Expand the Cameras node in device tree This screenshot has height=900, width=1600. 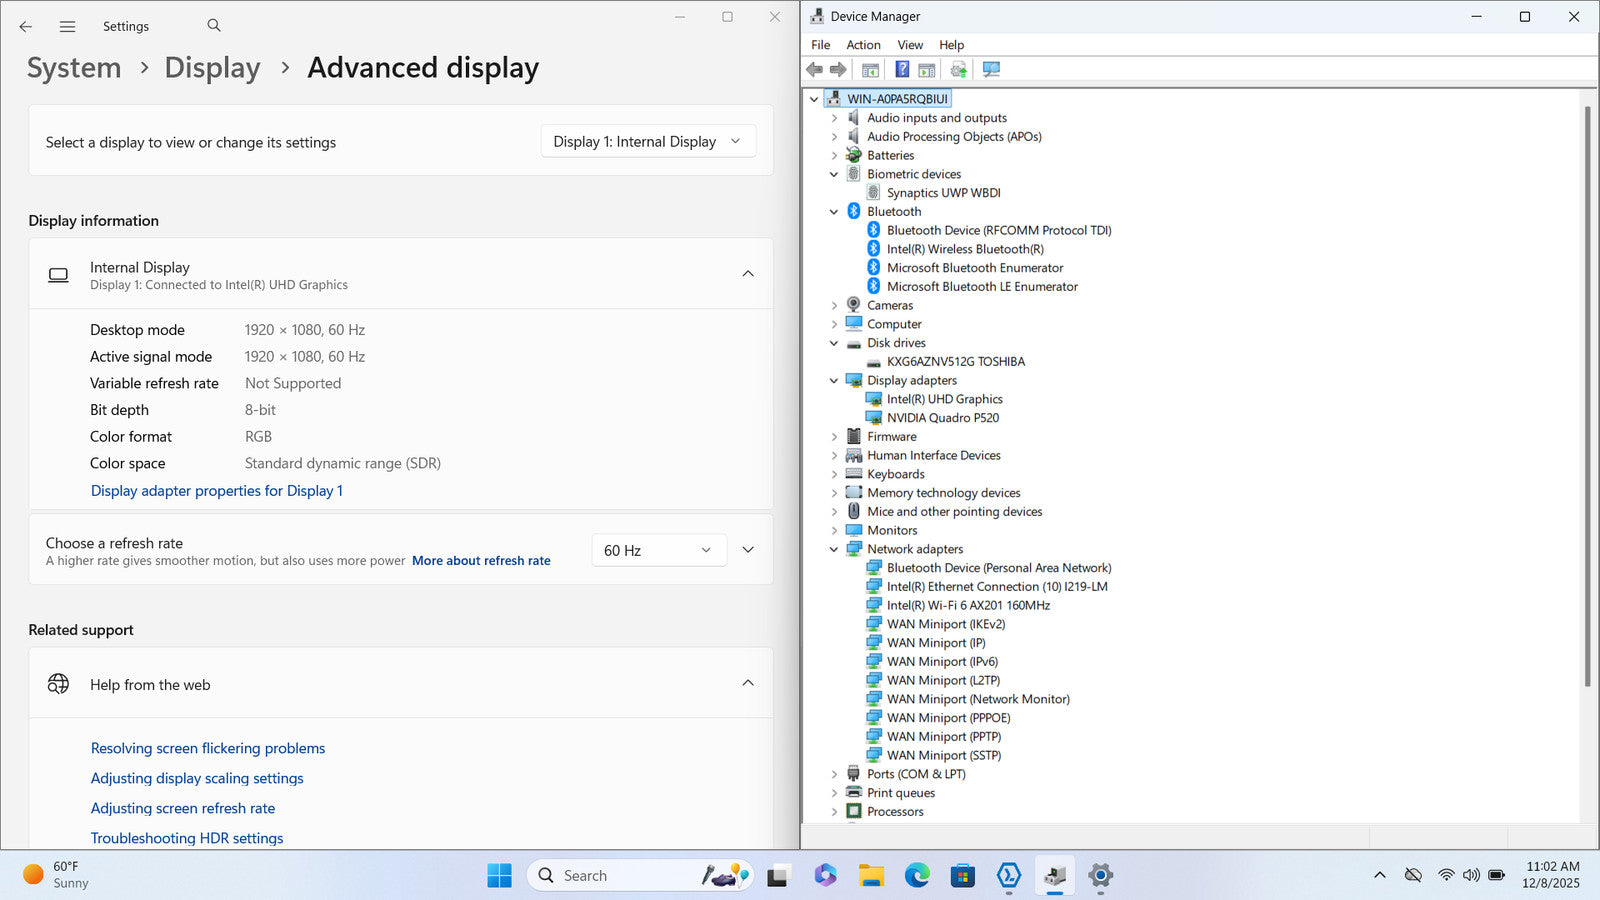click(834, 306)
